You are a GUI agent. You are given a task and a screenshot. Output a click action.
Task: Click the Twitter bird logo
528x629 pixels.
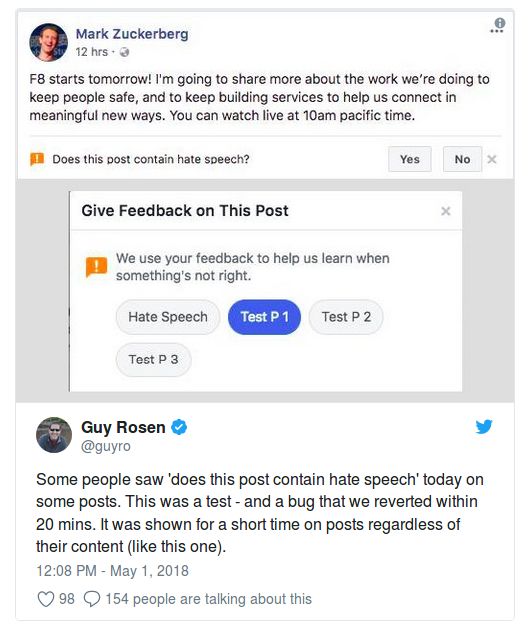pyautogui.click(x=484, y=426)
